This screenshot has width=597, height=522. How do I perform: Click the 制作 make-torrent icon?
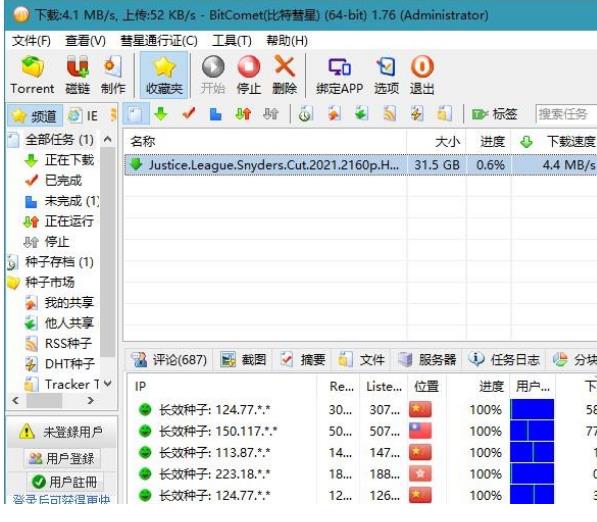coord(113,75)
